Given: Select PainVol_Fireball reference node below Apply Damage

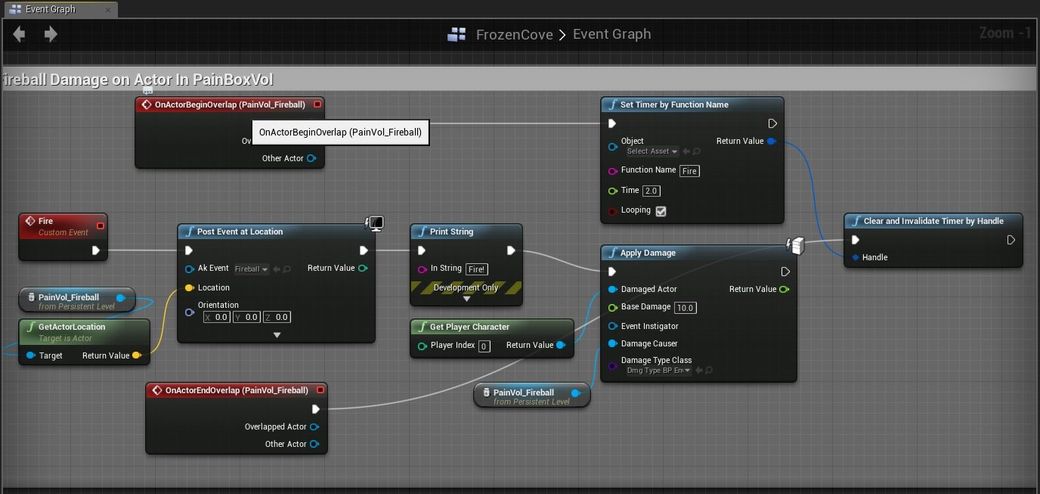Looking at the screenshot, I should click(532, 396).
